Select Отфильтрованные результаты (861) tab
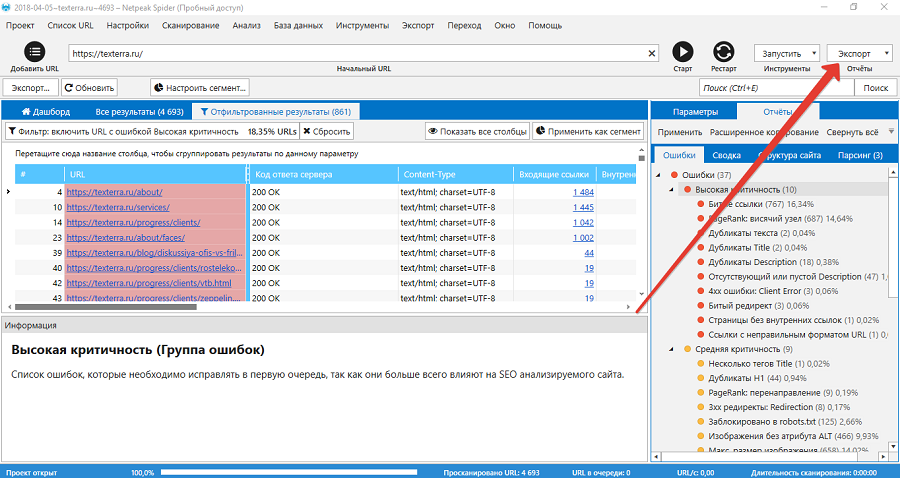 pos(275,111)
